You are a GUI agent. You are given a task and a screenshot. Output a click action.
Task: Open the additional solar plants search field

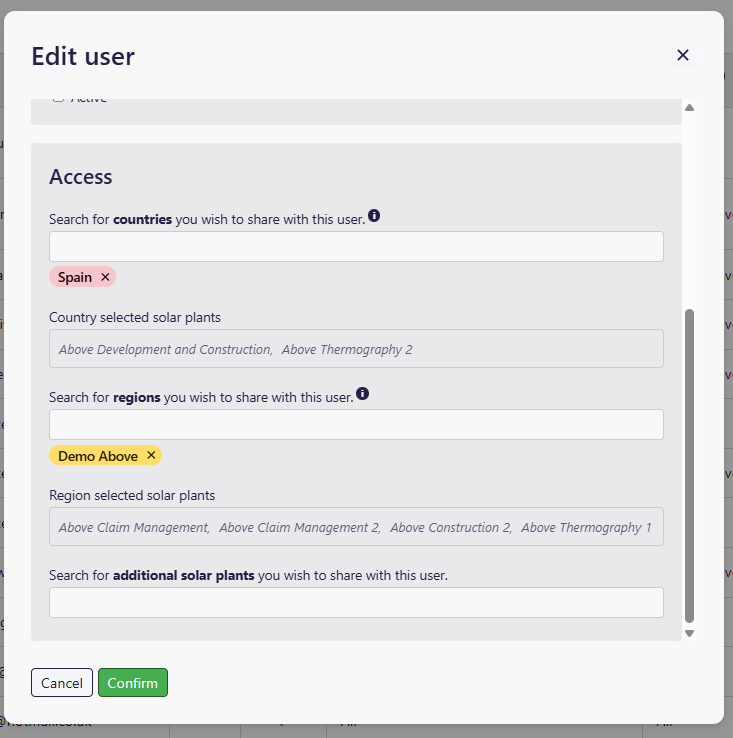[356, 602]
